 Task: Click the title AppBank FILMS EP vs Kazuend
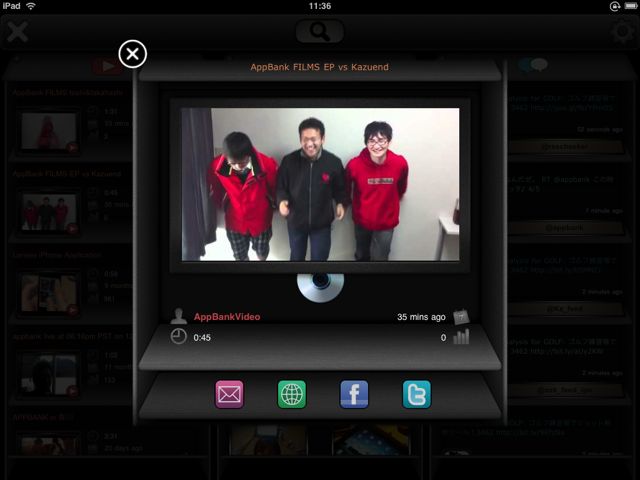tap(320, 67)
